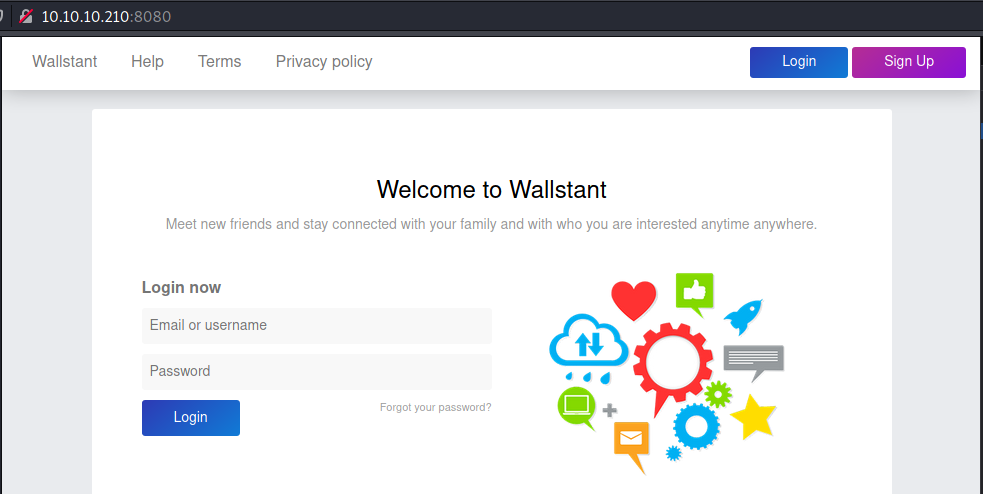Focus the Email or username field
Viewport: 983px width, 494px height.
(317, 326)
